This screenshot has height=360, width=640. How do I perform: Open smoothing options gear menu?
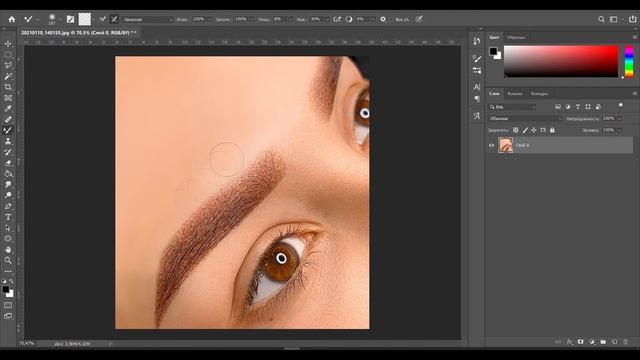tap(384, 19)
